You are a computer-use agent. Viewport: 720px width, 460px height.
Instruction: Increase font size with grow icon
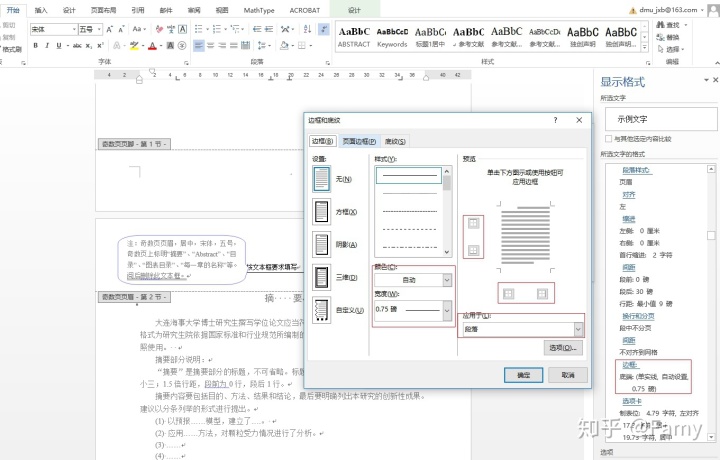click(x=110, y=29)
